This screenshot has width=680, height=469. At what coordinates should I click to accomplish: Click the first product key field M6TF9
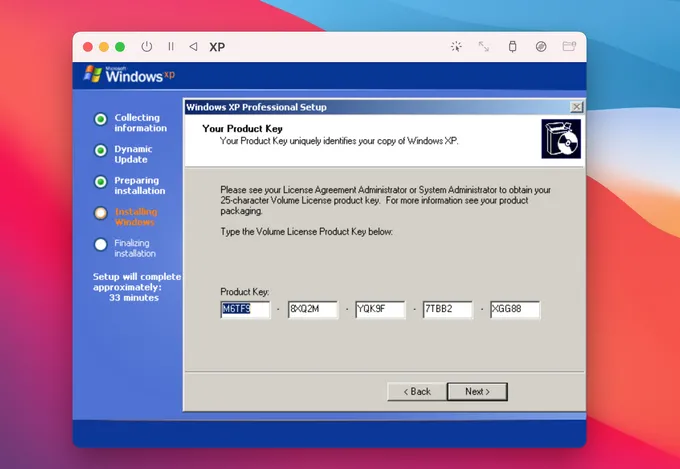coord(245,309)
